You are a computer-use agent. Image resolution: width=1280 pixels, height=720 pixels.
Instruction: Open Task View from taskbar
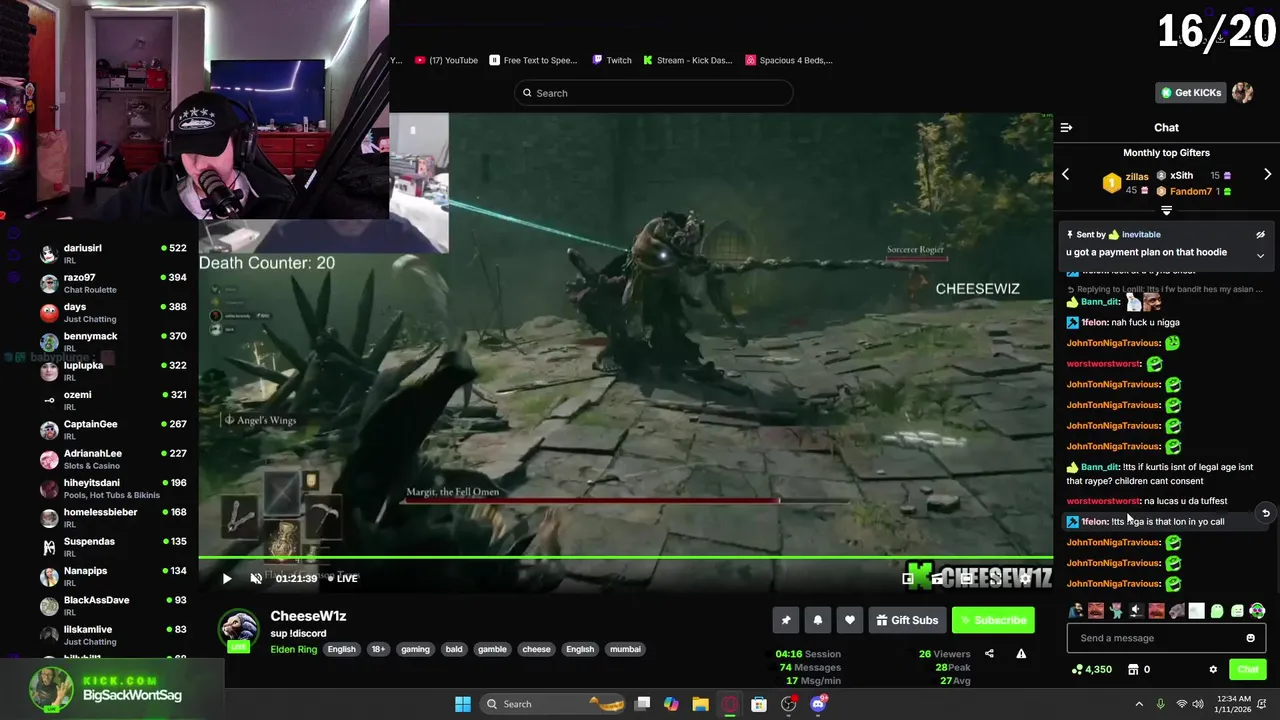coord(643,704)
